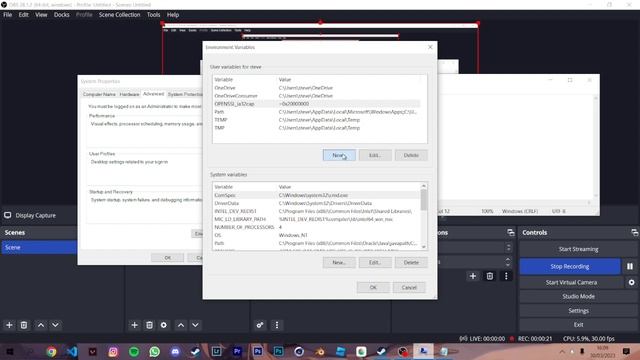Delete the selected source using the Sources trash icon
640x360 pixels.
click(149, 325)
